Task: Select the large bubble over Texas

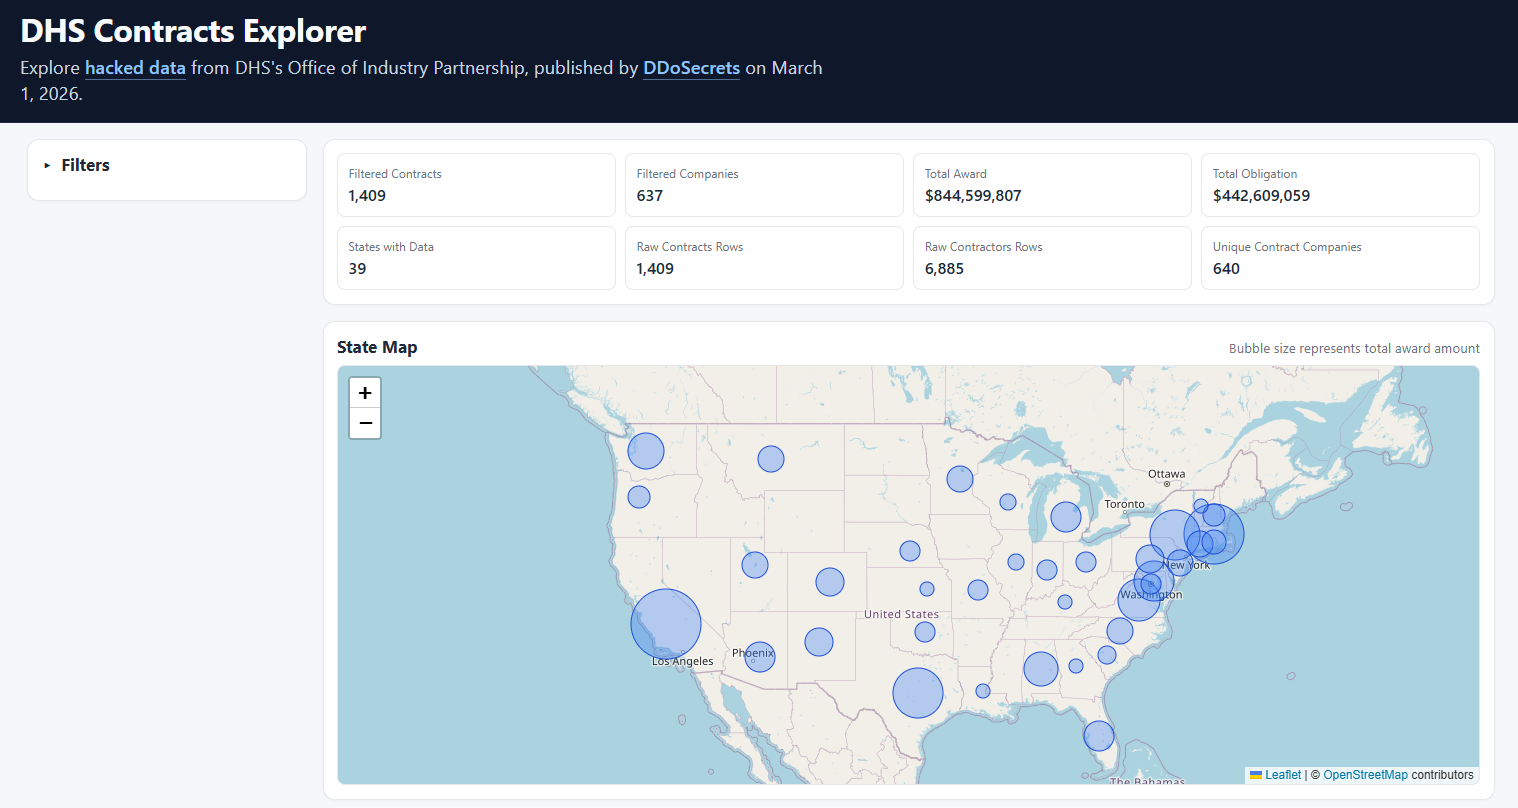Action: pos(917,692)
